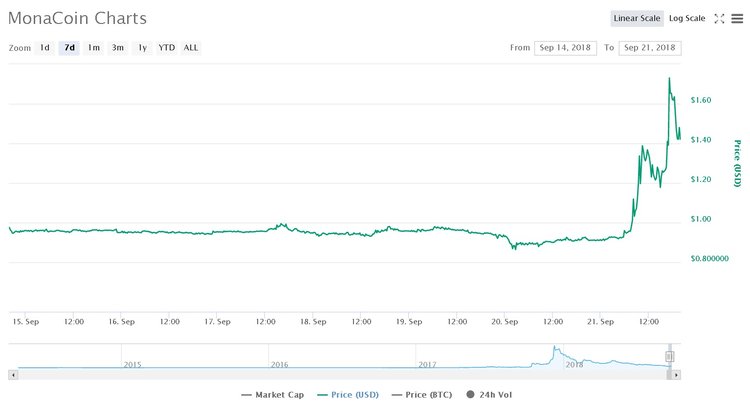This screenshot has height=403, width=750.
Task: Click the 24h Vol legend dot
Action: [x=470, y=394]
